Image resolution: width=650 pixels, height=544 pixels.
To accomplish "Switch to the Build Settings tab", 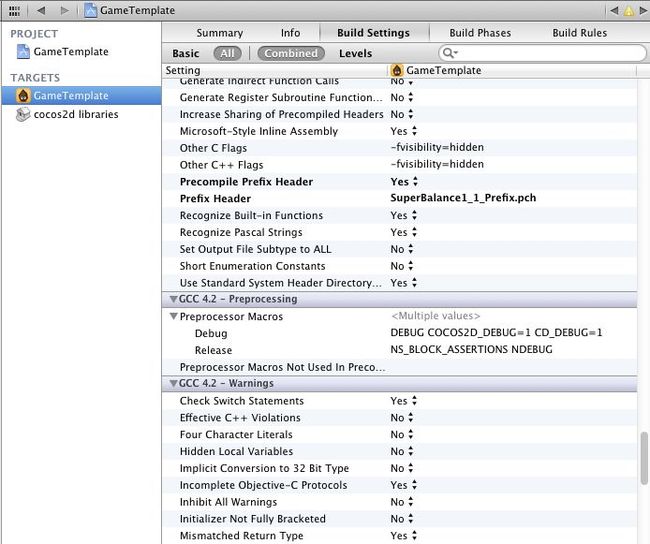I will [x=373, y=33].
